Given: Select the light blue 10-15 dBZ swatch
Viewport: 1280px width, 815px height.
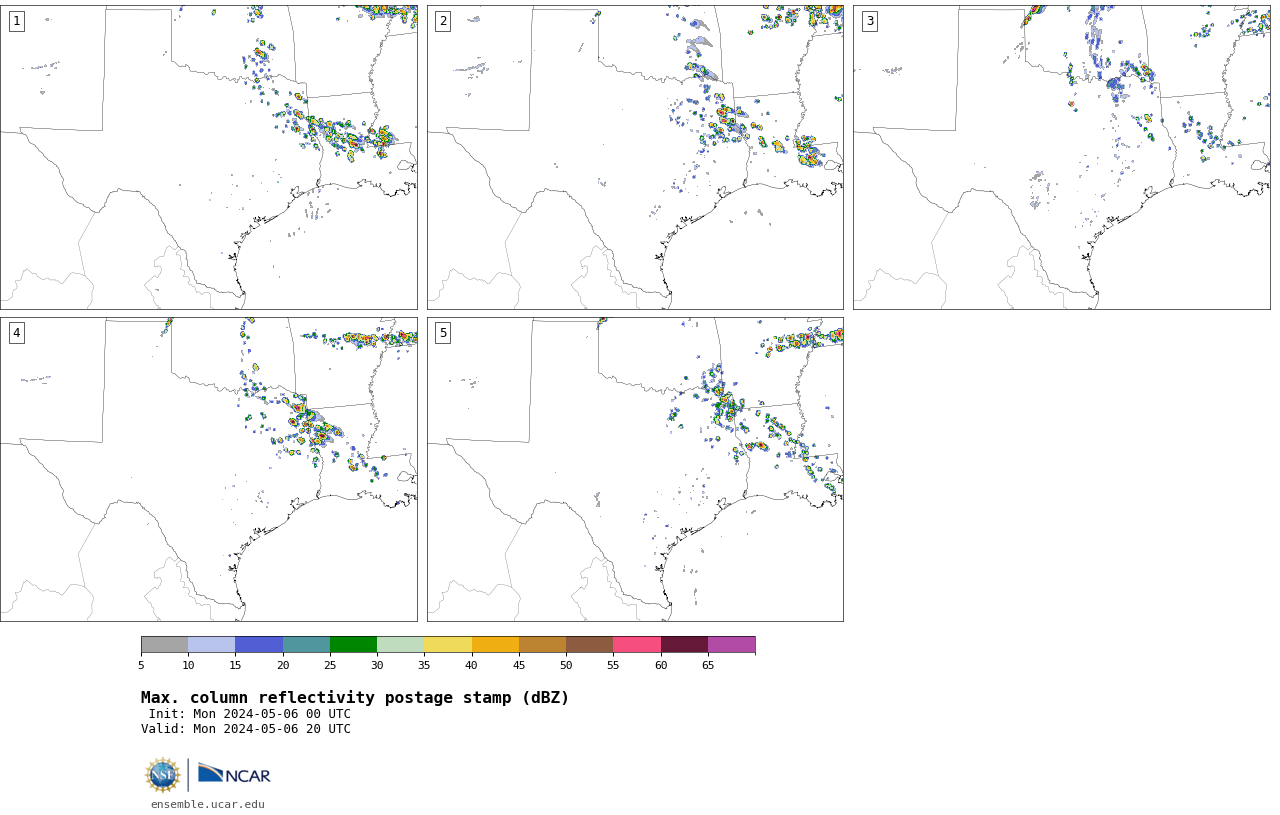Looking at the screenshot, I should (x=212, y=644).
